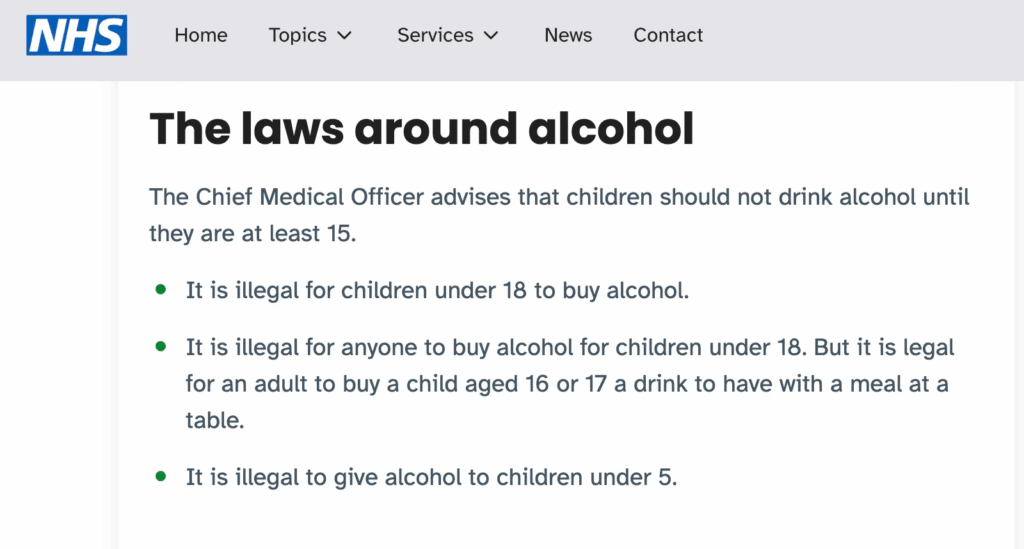Screen dimensions: 1024x549
Task: Click the heading "The laws around alcohol"
Action: point(421,129)
